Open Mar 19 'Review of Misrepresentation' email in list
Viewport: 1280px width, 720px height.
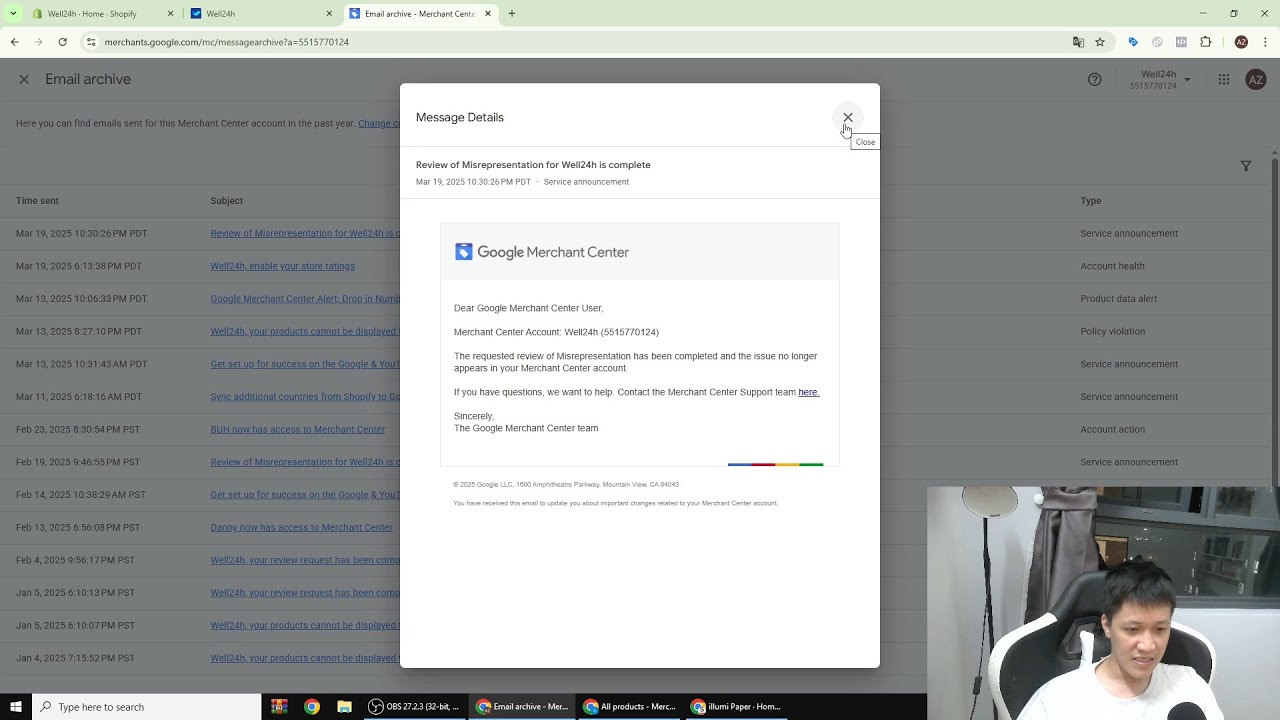tap(305, 233)
